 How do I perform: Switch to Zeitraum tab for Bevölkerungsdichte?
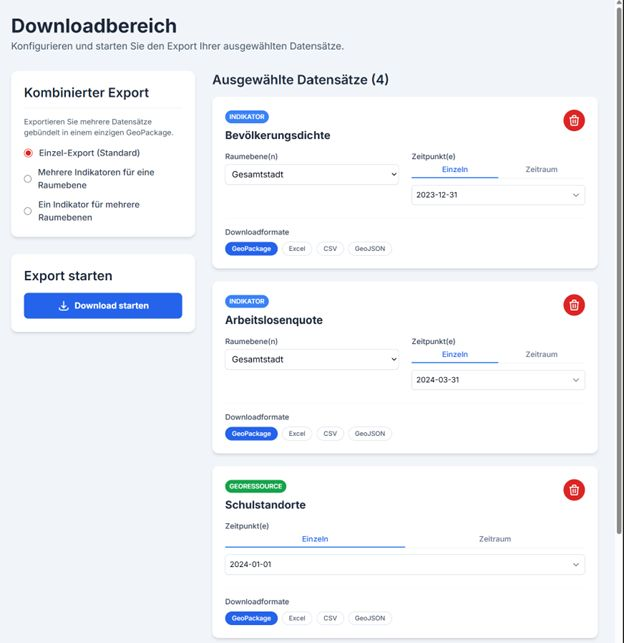(x=542, y=169)
